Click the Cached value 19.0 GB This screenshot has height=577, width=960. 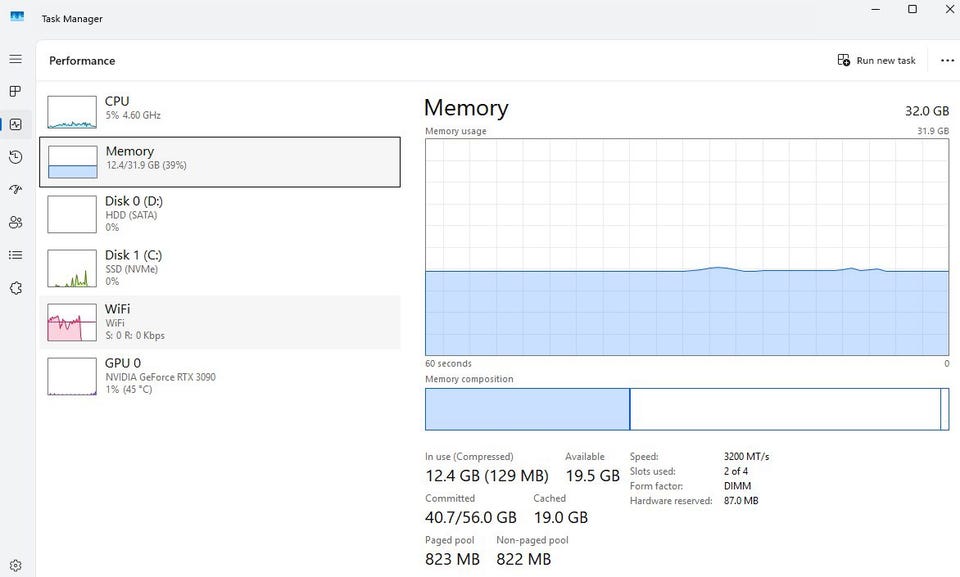pos(560,518)
